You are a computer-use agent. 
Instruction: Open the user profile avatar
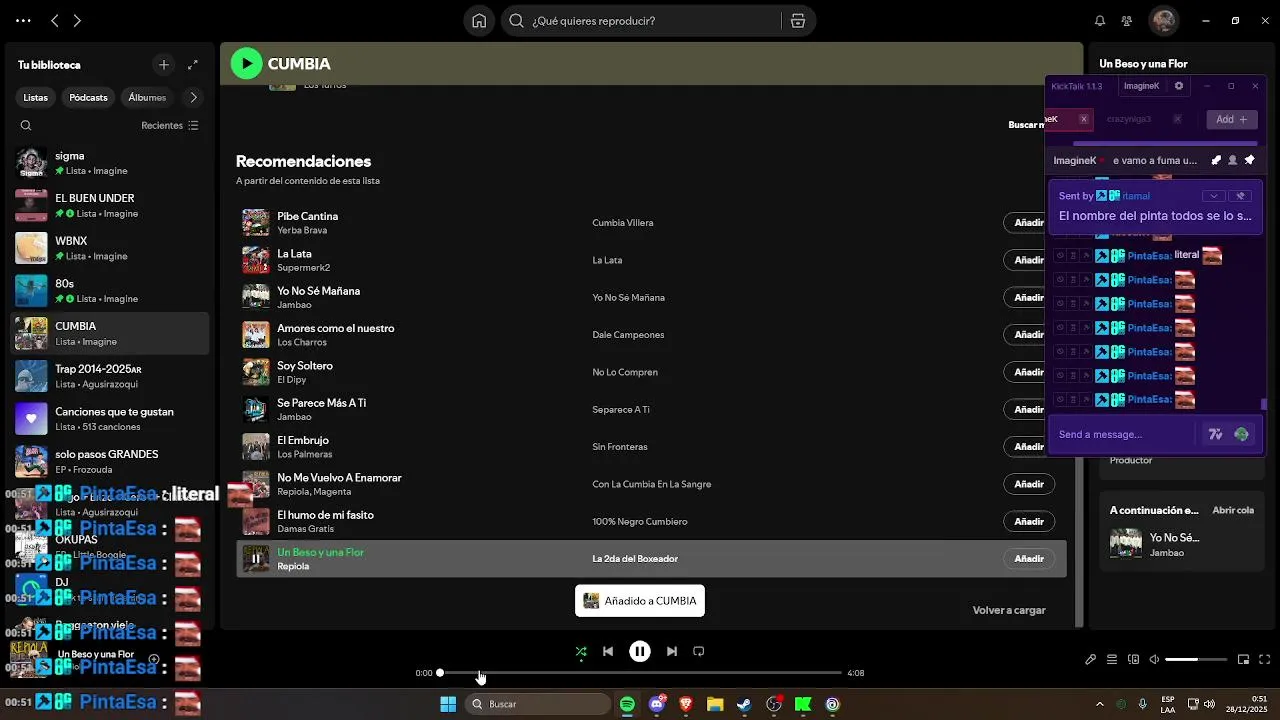(x=1163, y=20)
